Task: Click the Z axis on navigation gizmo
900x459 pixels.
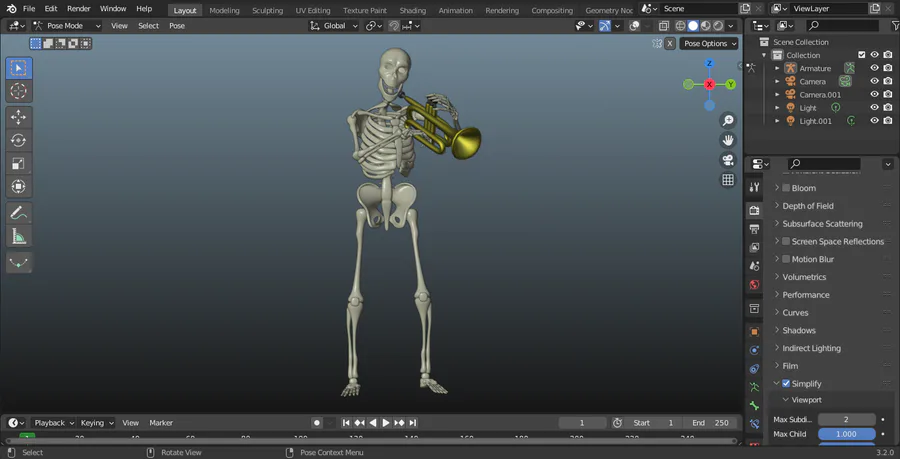Action: tap(709, 63)
